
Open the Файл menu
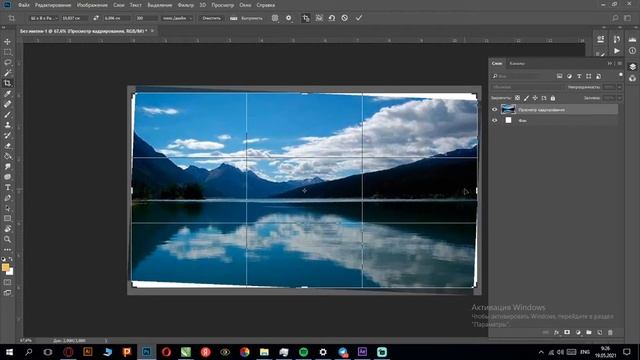pyautogui.click(x=24, y=5)
